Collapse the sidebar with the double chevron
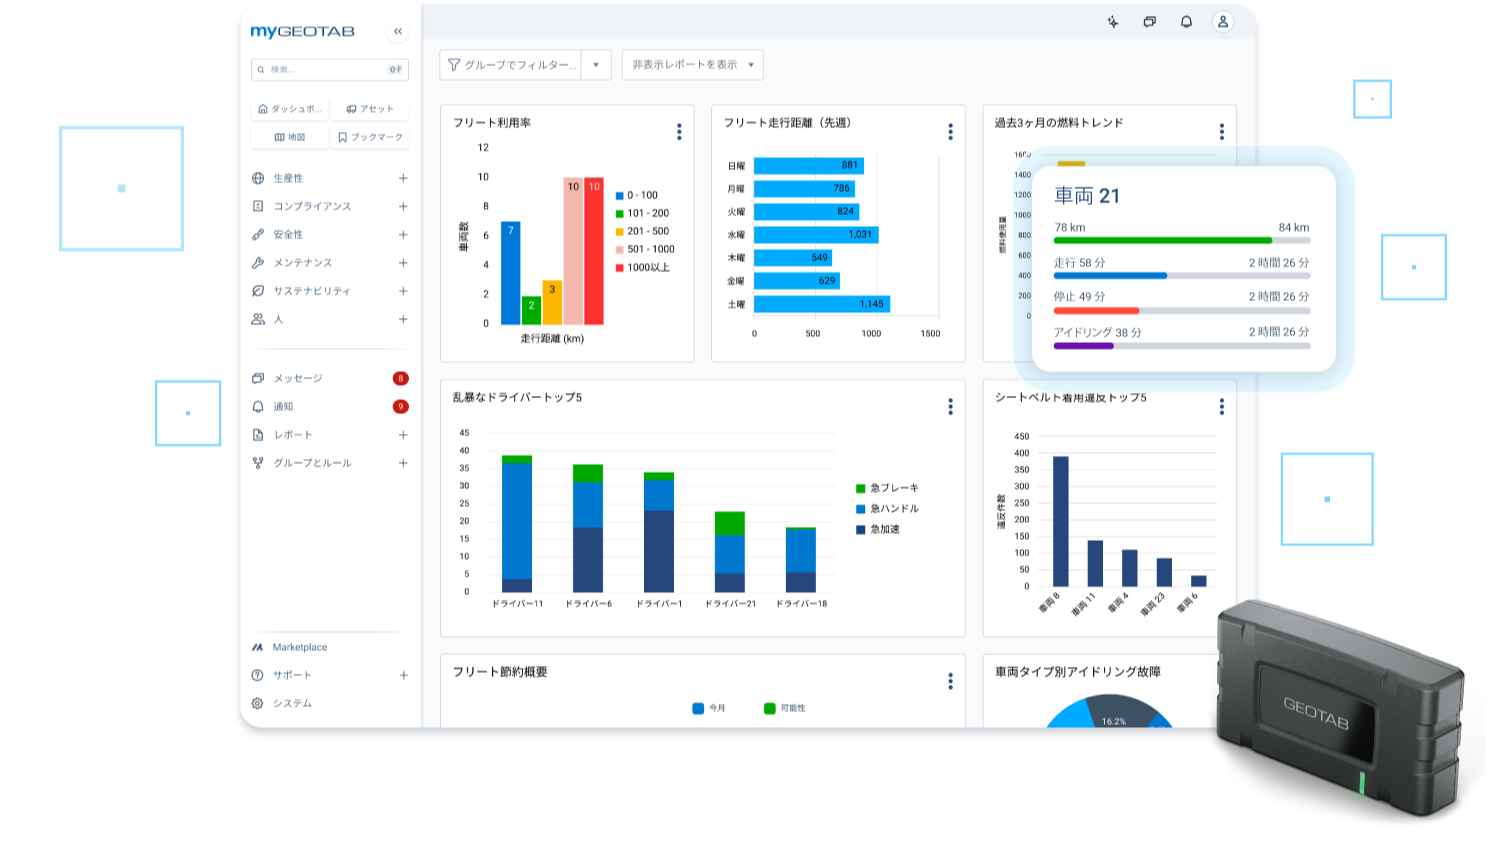The width and height of the screenshot is (1496, 842). (398, 31)
